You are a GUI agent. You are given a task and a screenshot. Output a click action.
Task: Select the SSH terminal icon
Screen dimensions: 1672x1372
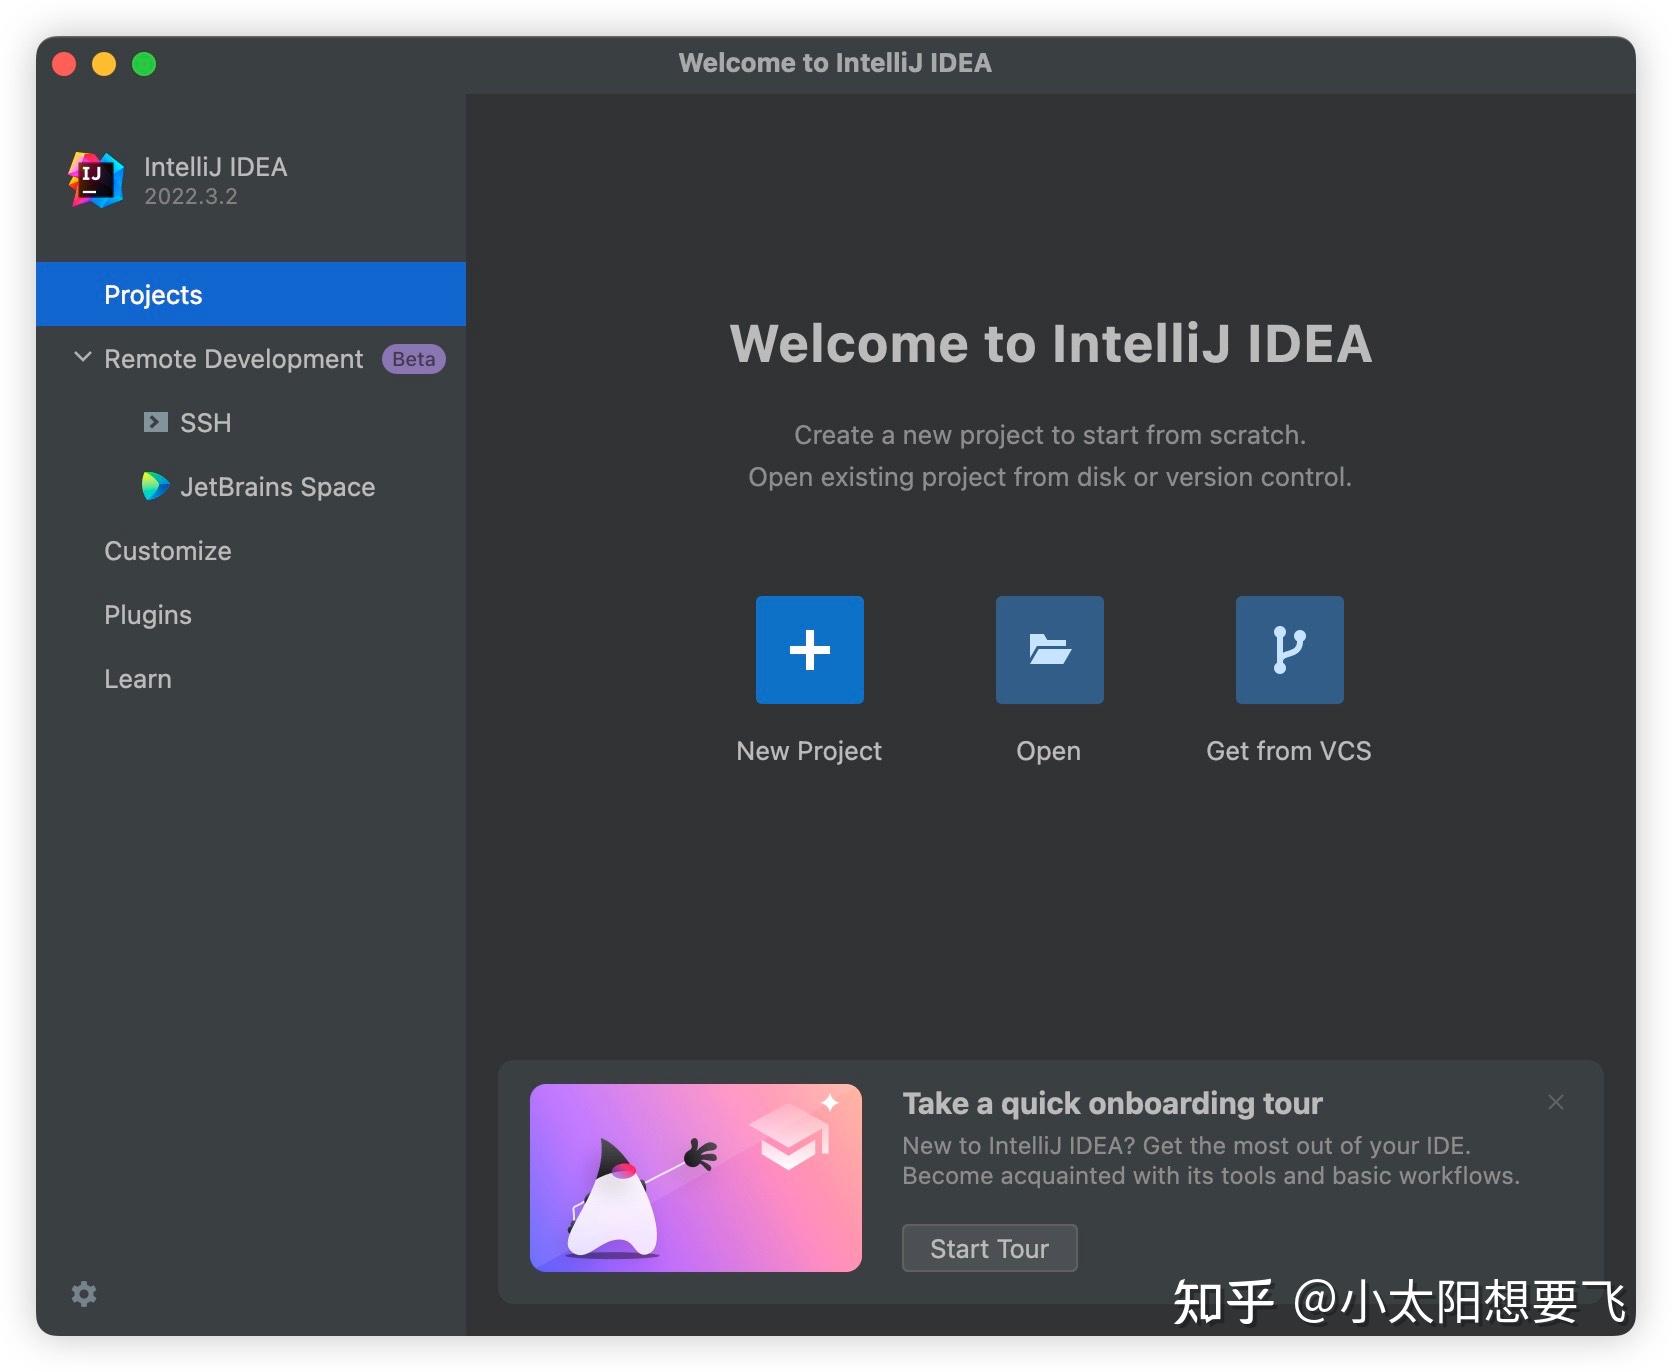coord(155,422)
